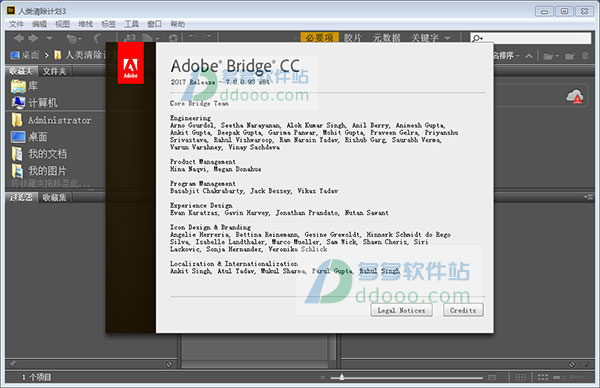
Task: Go forward with the right arrow
Action: (34, 38)
